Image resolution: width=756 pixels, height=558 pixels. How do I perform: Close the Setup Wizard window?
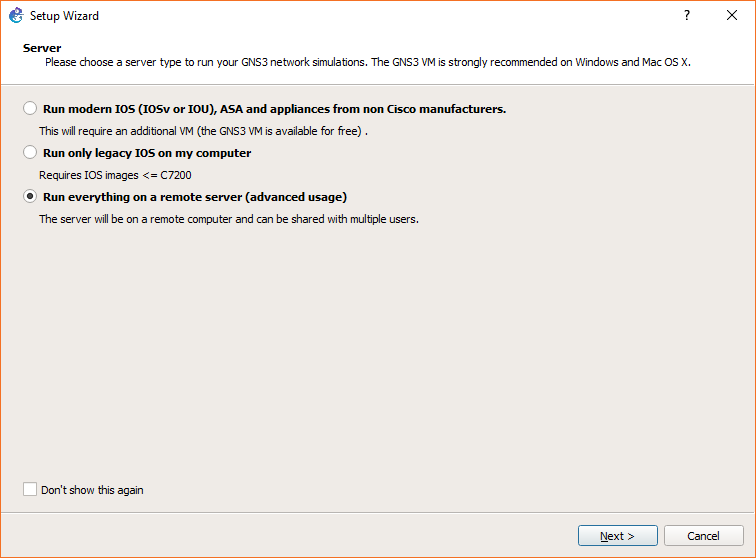(x=732, y=16)
